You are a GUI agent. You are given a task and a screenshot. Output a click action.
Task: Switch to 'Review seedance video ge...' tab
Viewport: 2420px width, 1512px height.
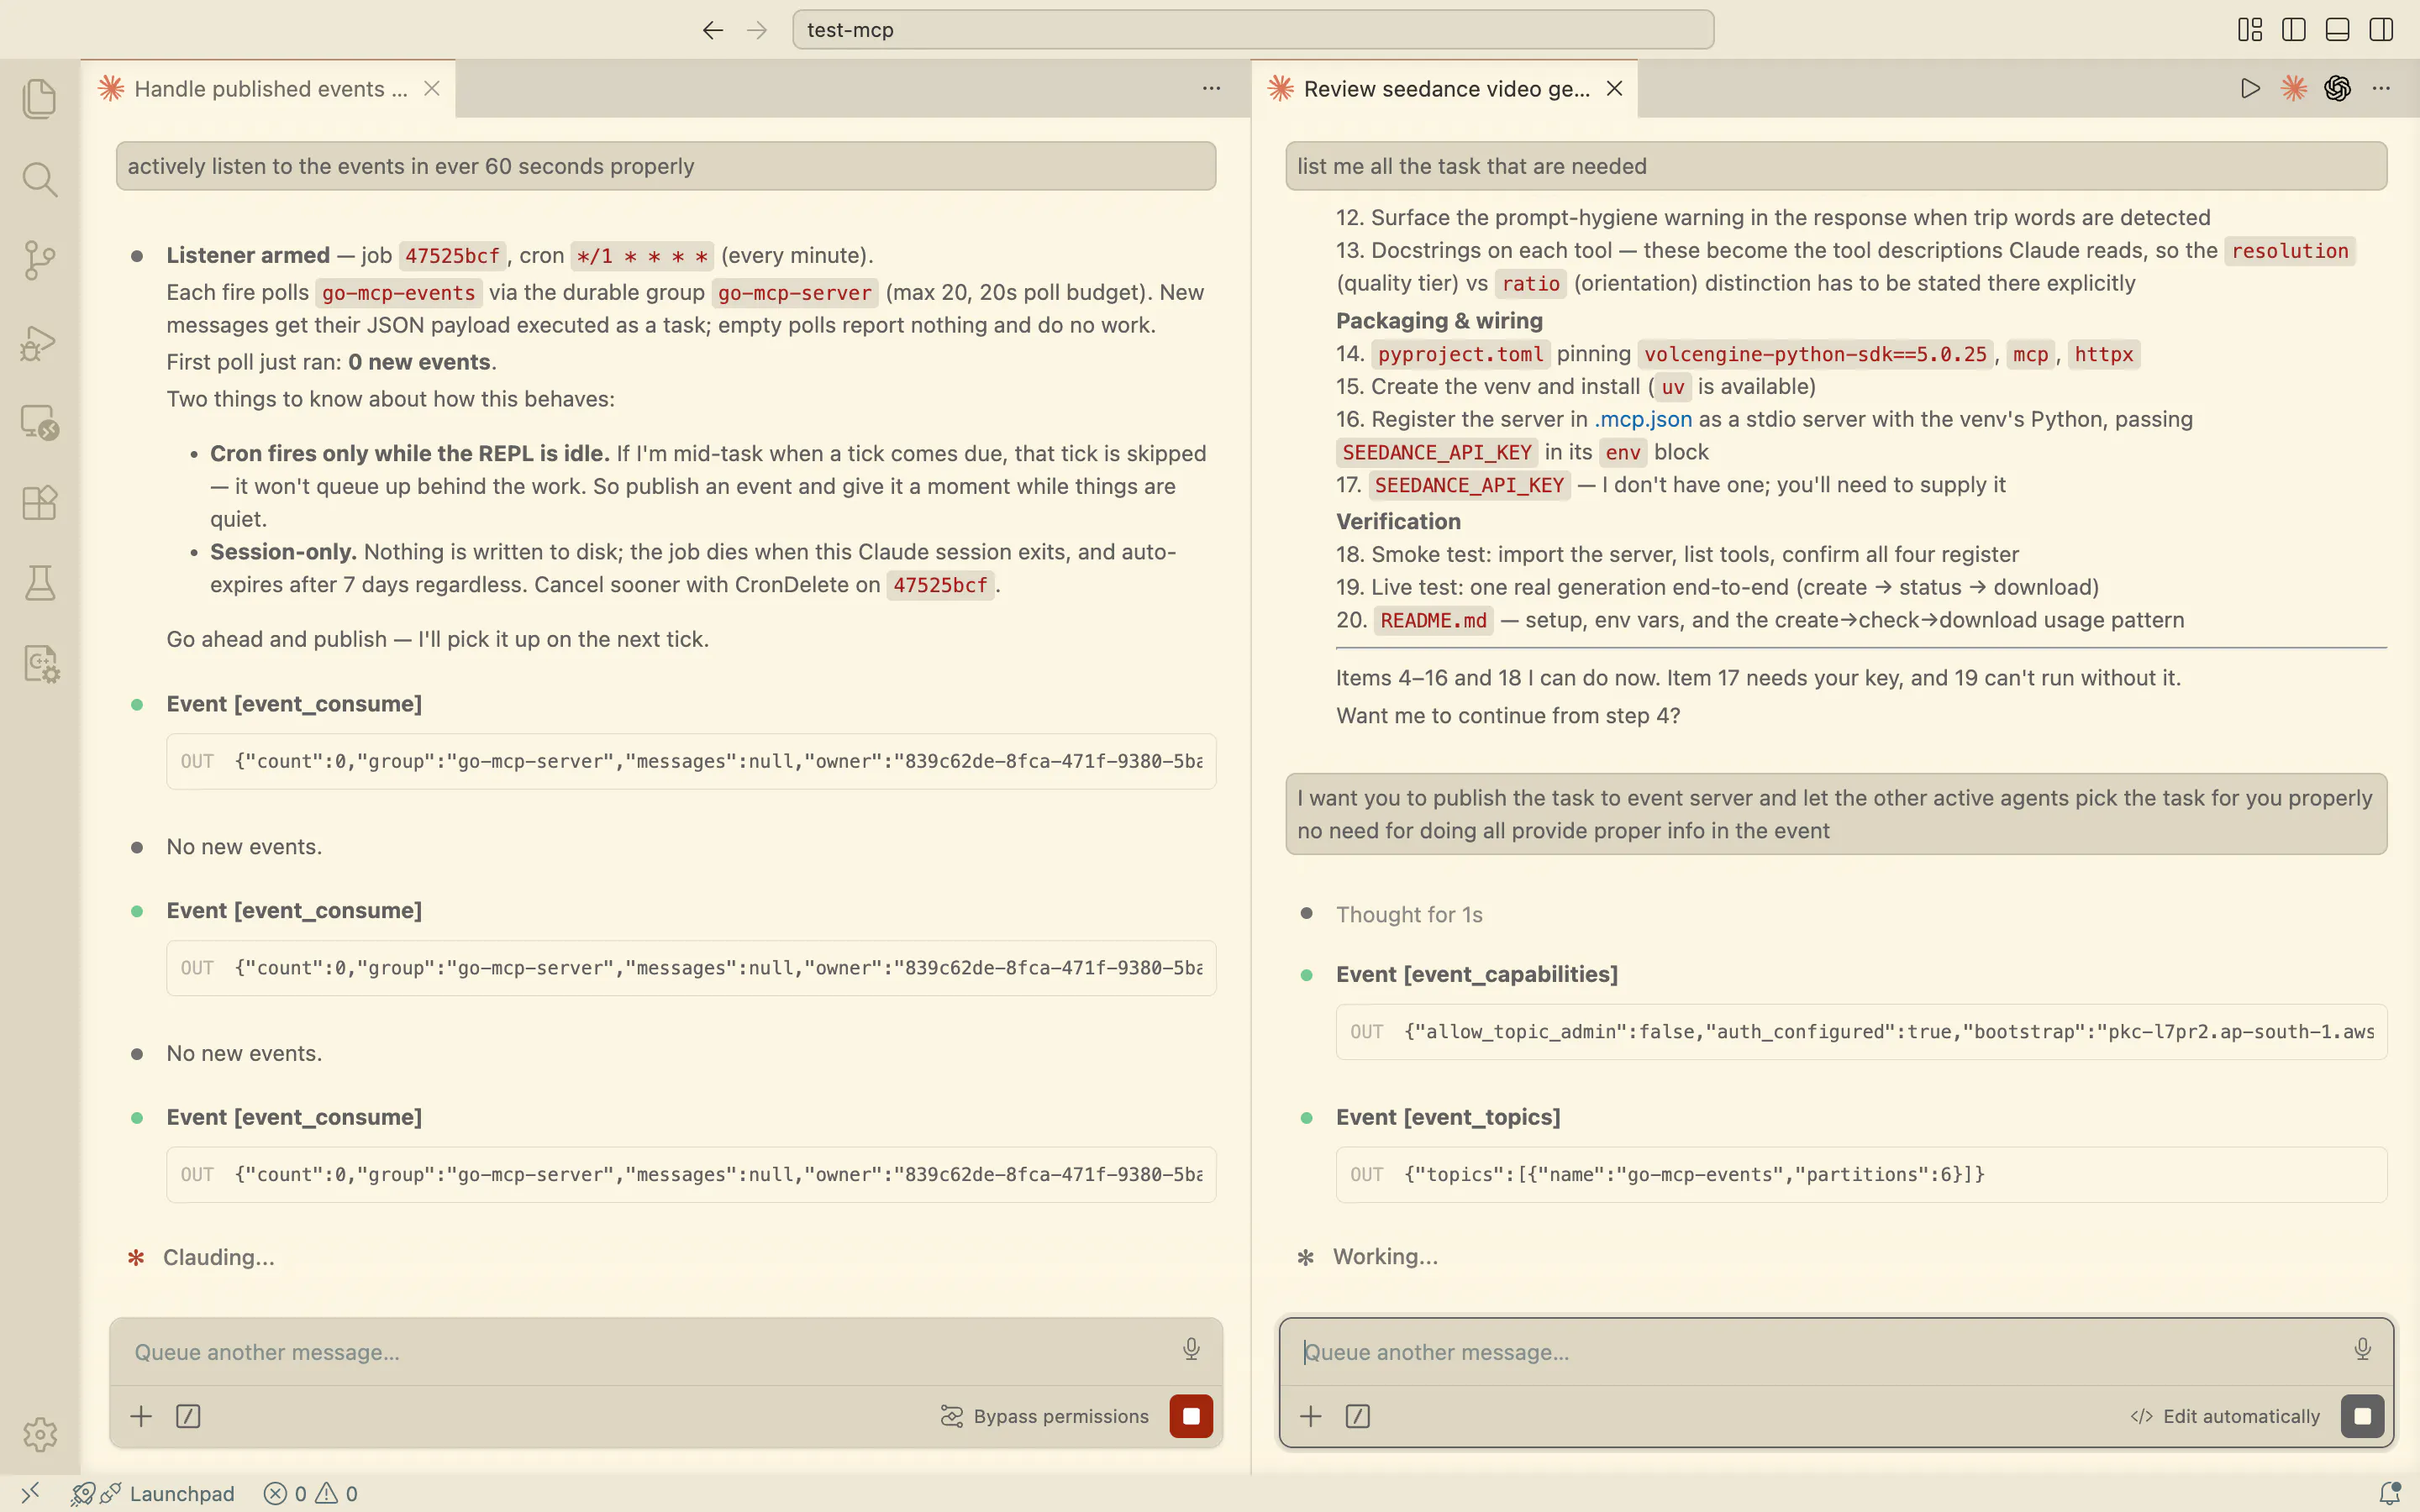coord(1446,89)
